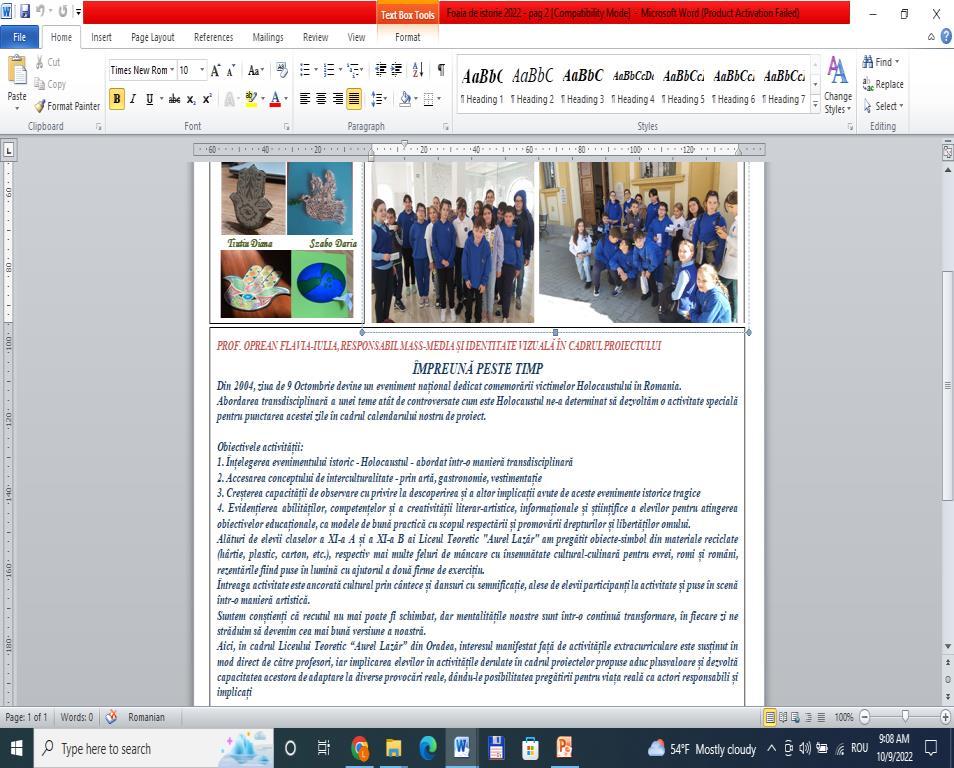
Task: Adjust the zoom slider handle
Action: (905, 717)
